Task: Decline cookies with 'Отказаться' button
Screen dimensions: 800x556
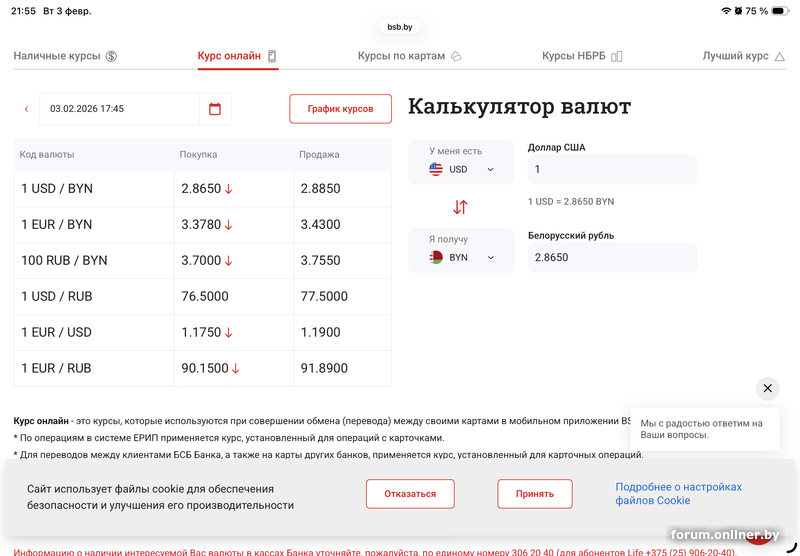Action: [x=410, y=494]
